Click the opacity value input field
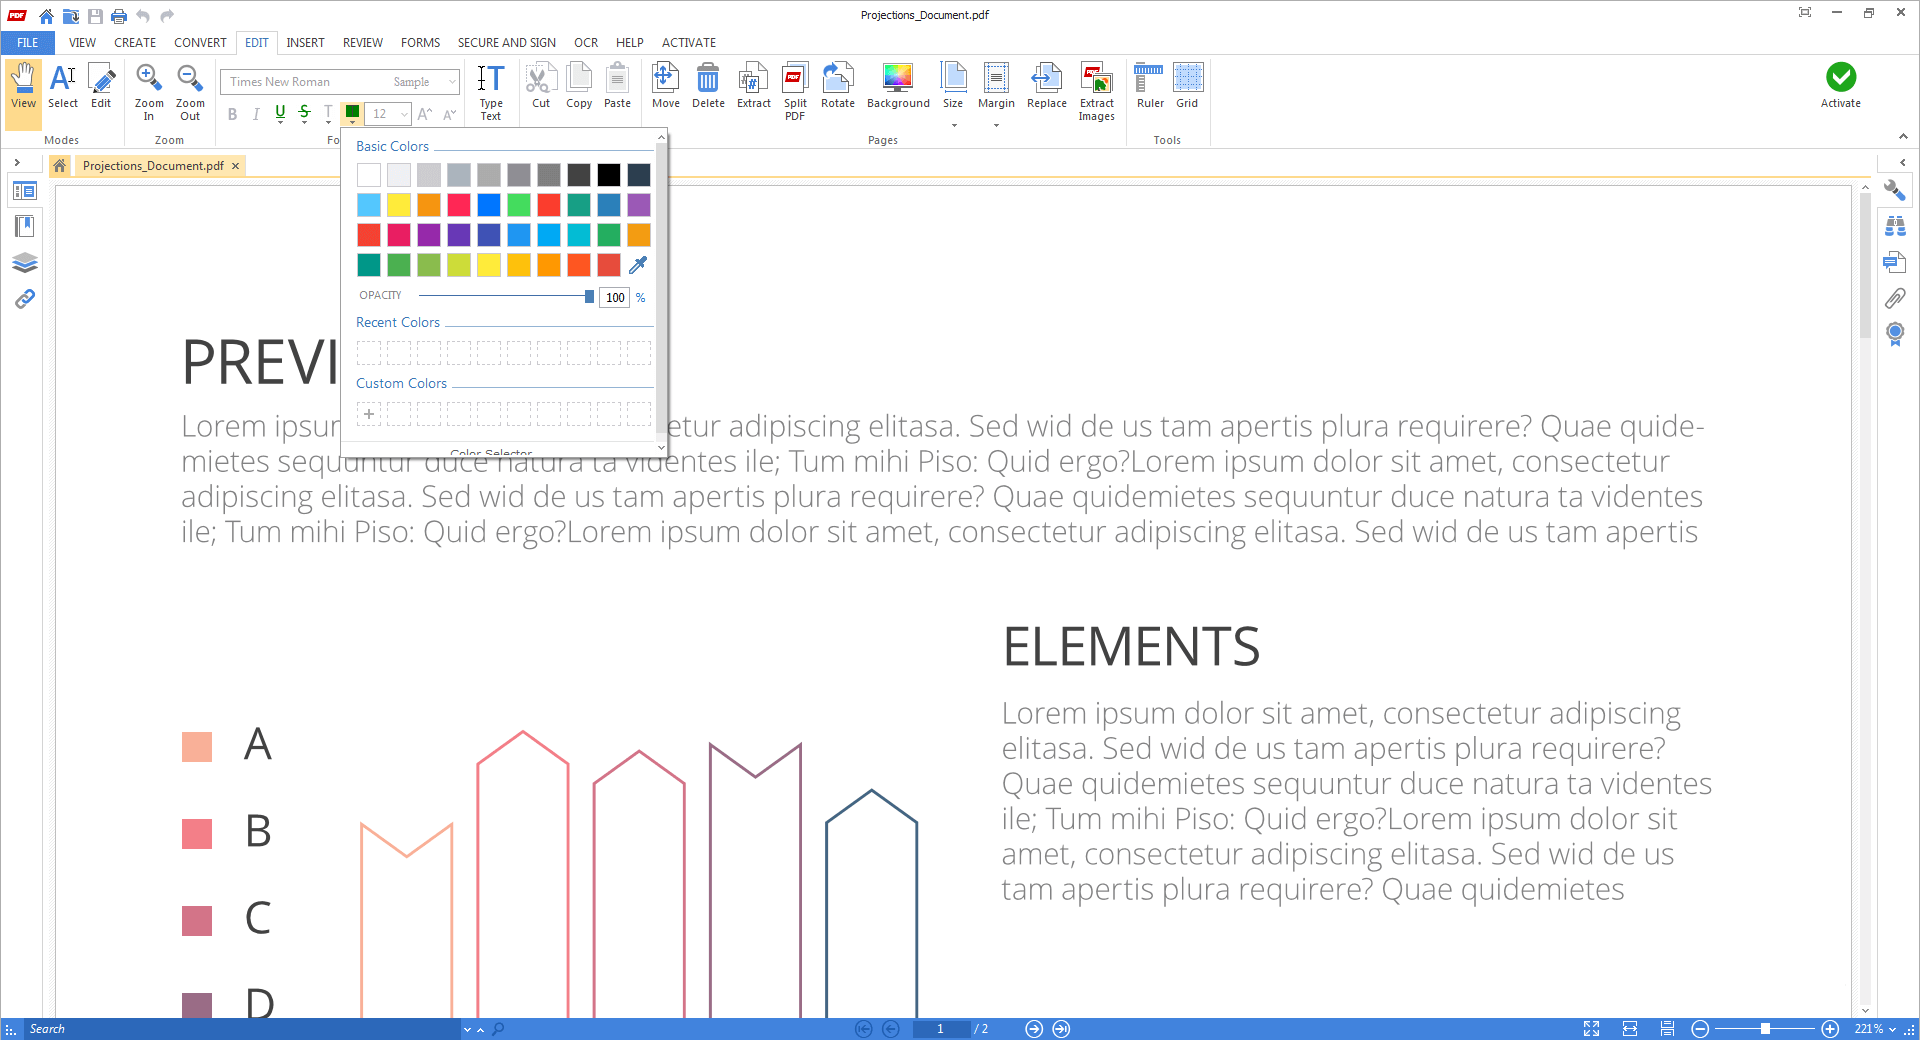Viewport: 1920px width, 1040px height. [615, 297]
